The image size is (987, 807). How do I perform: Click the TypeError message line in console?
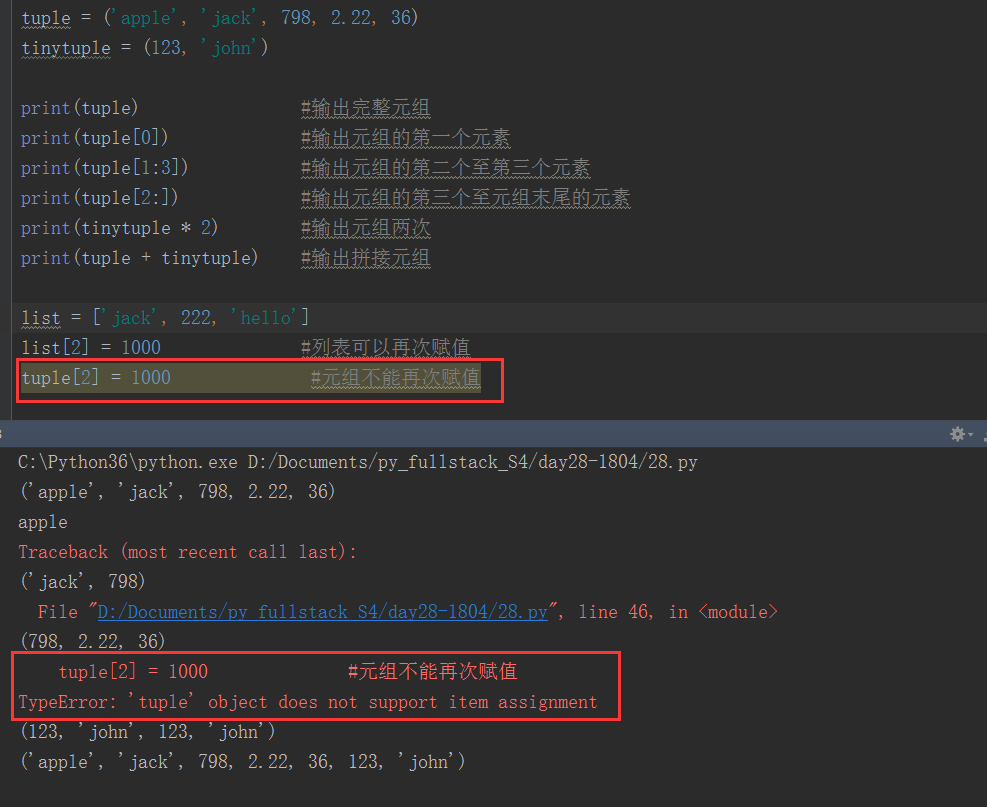point(308,702)
